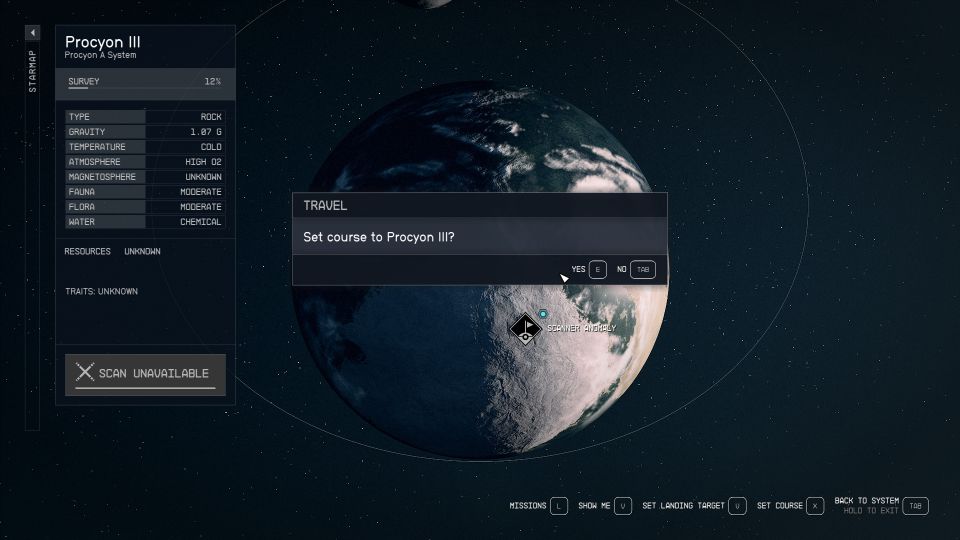Image resolution: width=960 pixels, height=540 pixels.
Task: Collapse the Starmap panel with the arrow icon
Action: 32,32
